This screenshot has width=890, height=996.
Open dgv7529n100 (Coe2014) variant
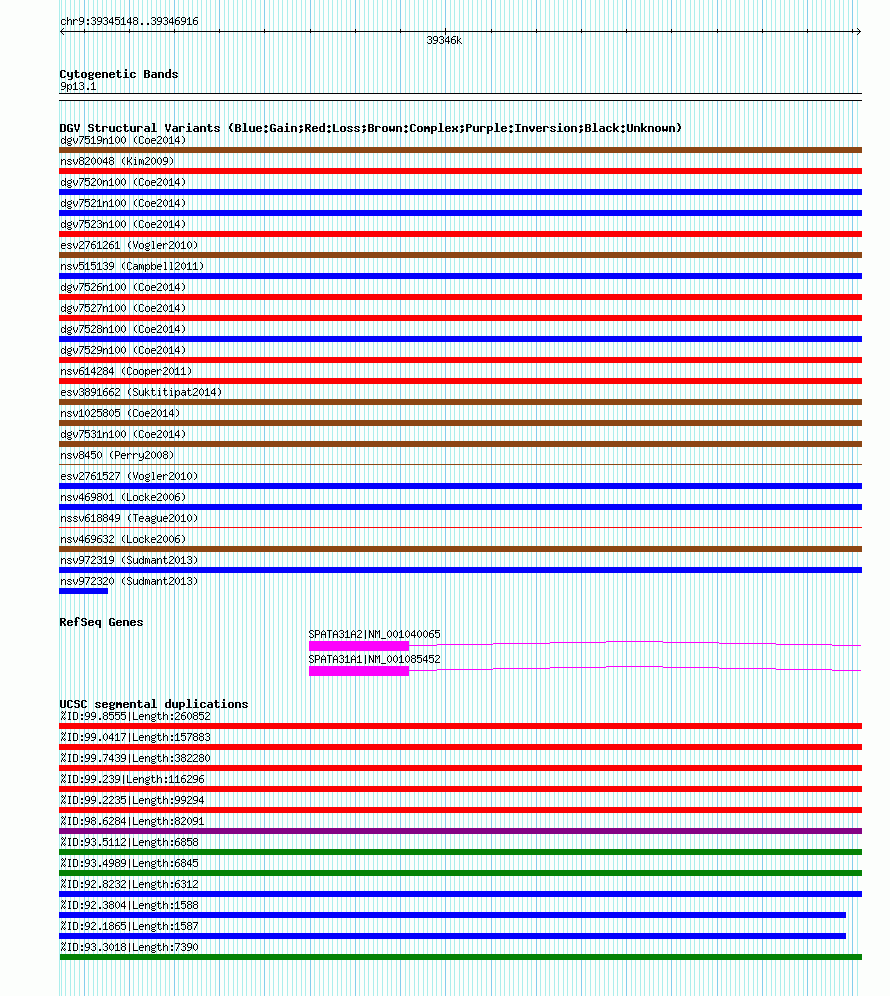tap(123, 350)
